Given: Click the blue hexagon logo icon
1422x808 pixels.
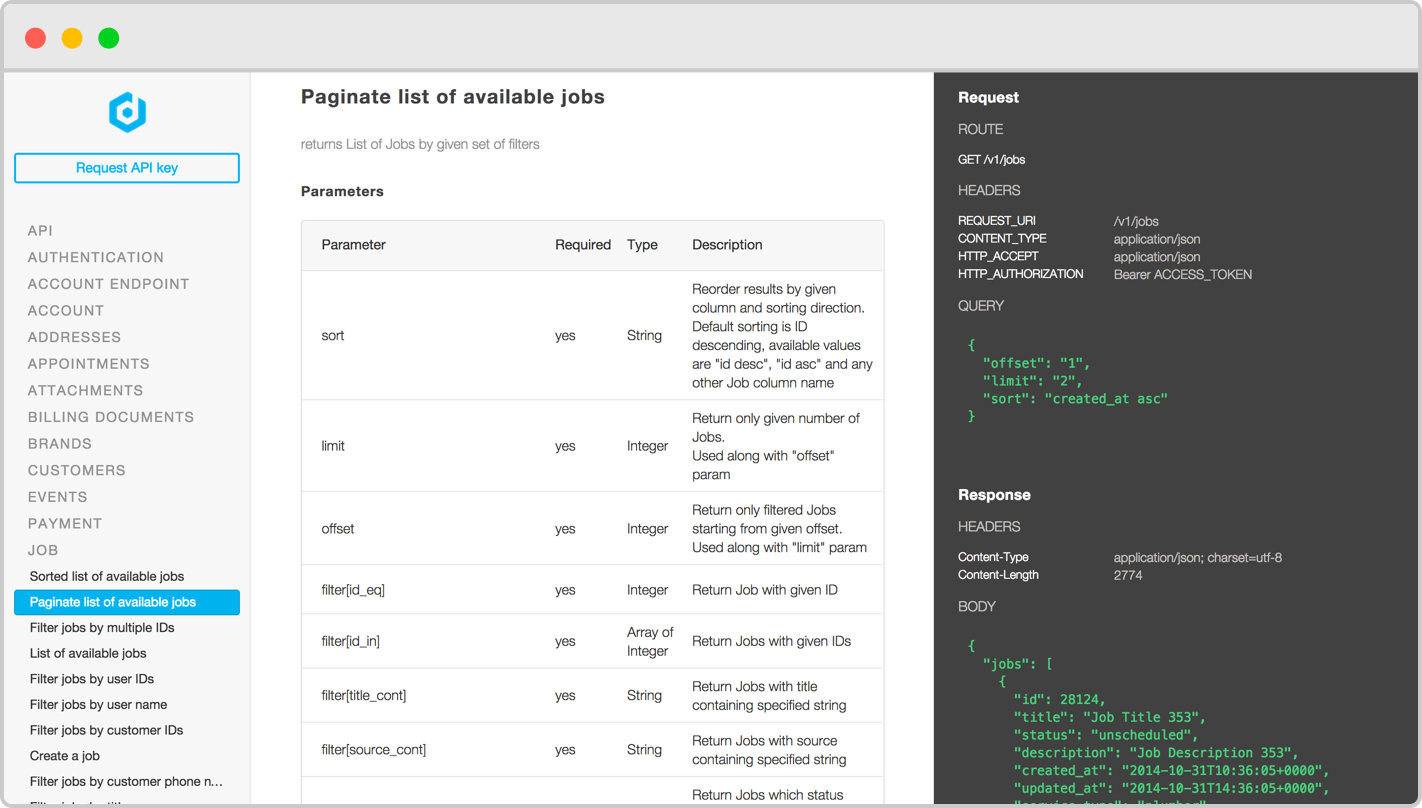Looking at the screenshot, I should tap(127, 112).
